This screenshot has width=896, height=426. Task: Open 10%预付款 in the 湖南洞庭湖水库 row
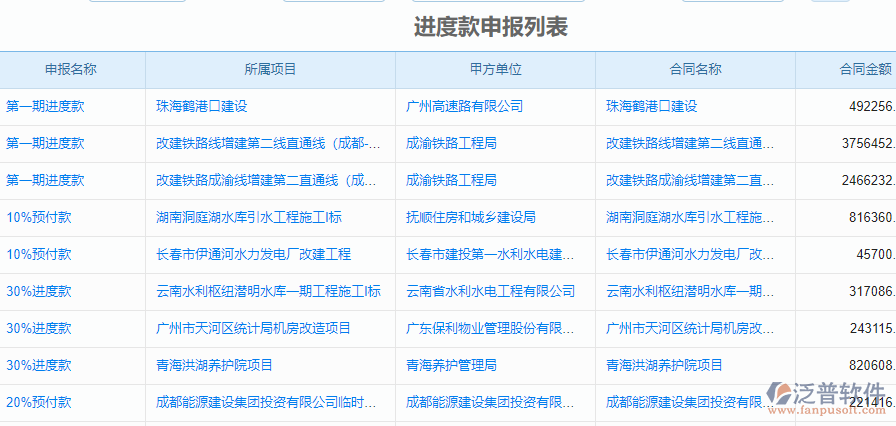(39, 218)
